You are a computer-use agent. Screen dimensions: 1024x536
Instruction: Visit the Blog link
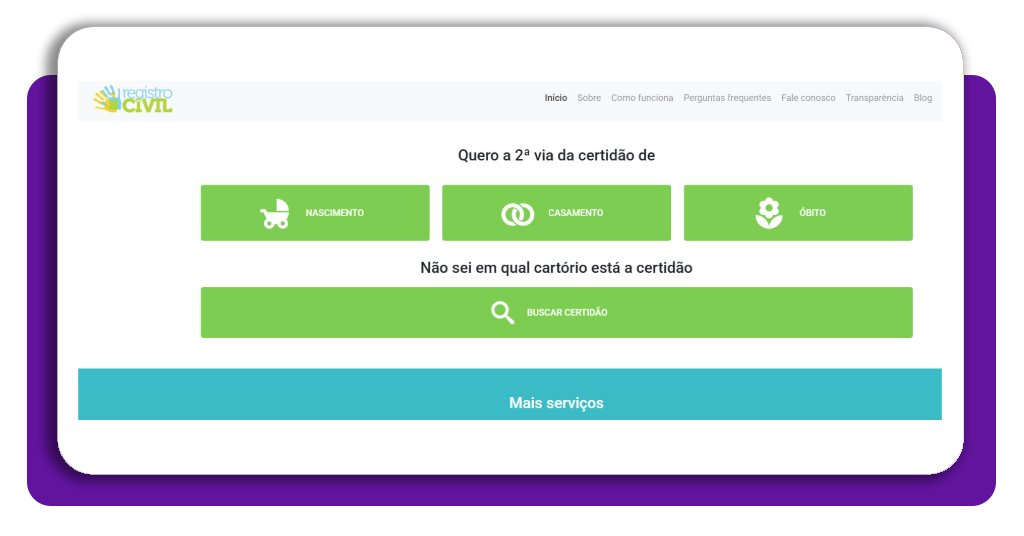tap(922, 98)
